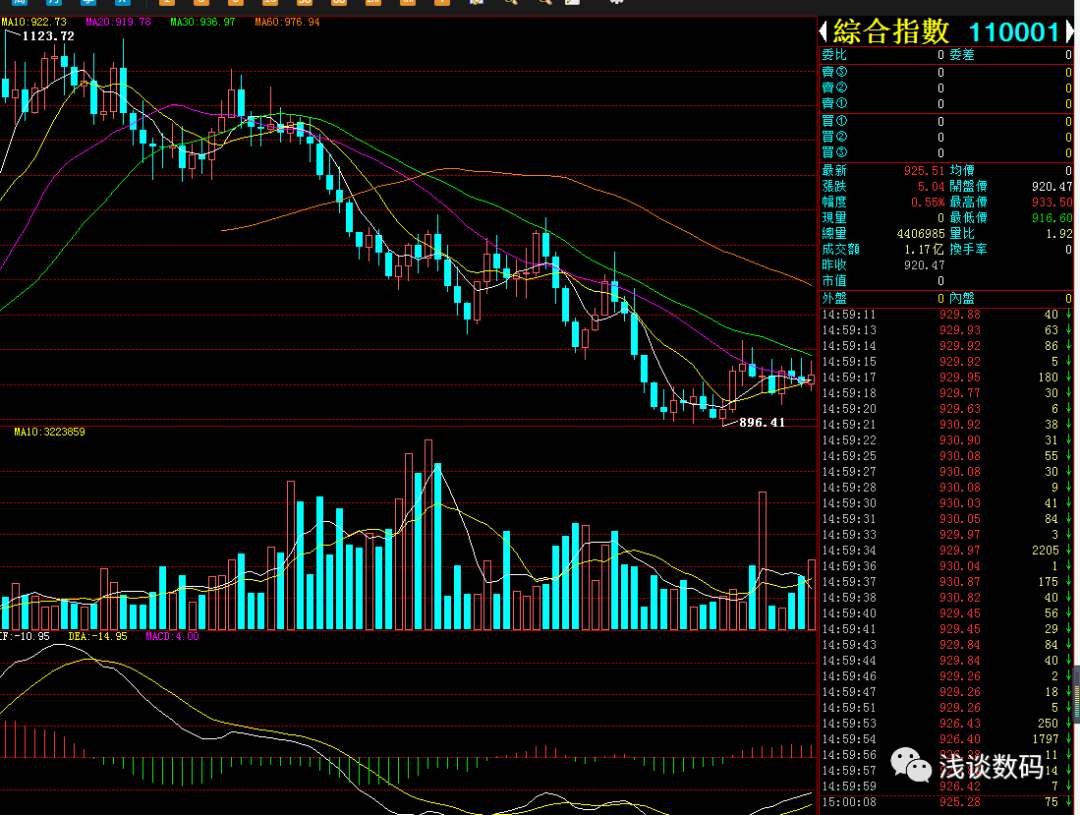This screenshot has width=1080, height=815.
Task: Select the 賣② order row
Action: [946, 88]
